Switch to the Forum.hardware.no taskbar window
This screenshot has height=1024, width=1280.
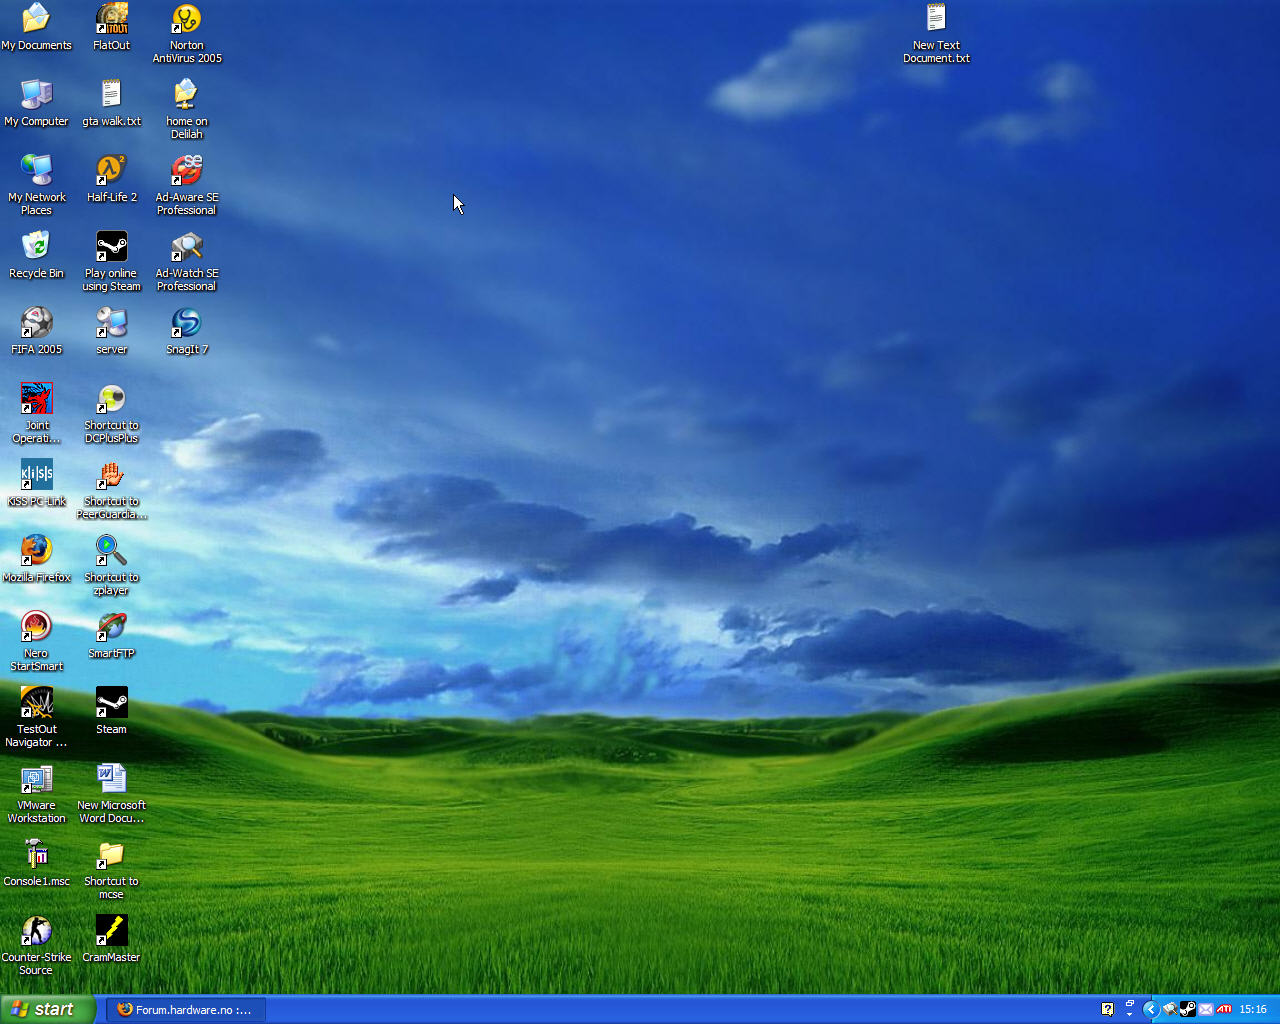click(186, 1009)
